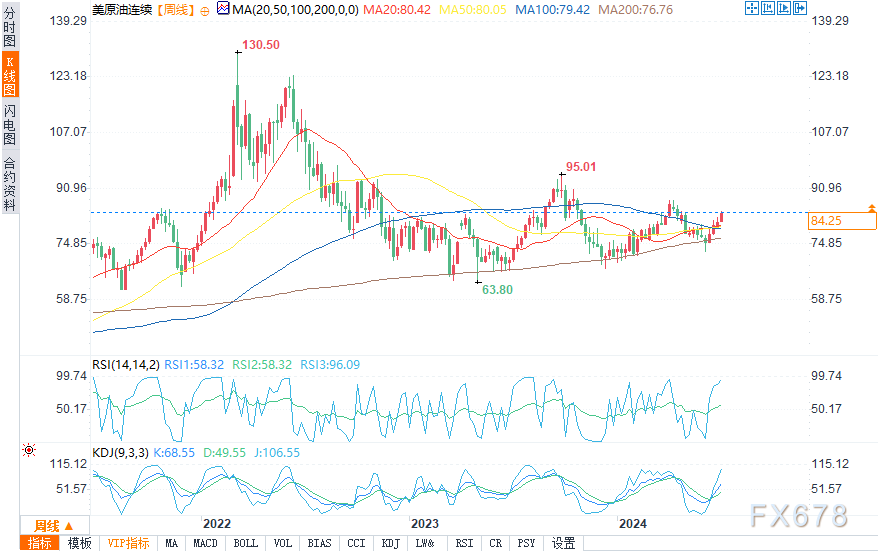The height and width of the screenshot is (551, 878).
Task: Click the shift-chart-right axis icon
Action: point(783,8)
